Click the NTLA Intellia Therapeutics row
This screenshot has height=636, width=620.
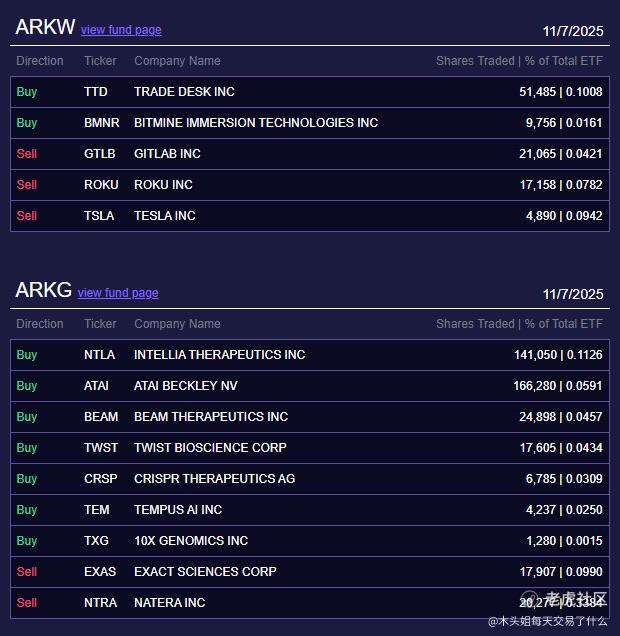tap(310, 355)
